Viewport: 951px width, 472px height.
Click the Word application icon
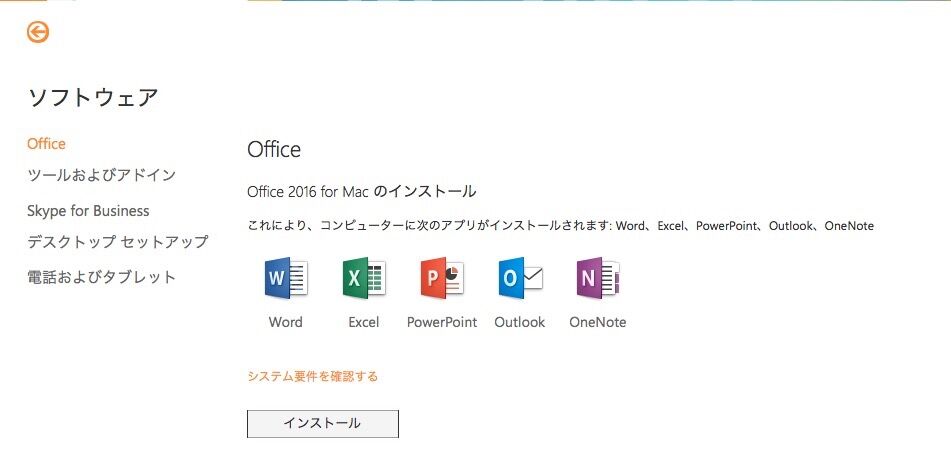[286, 278]
